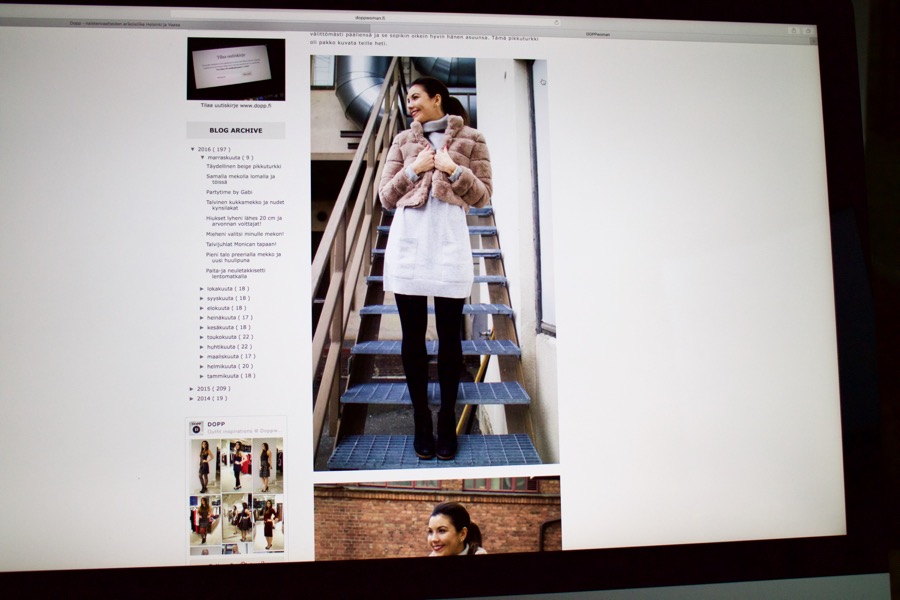Open the staircase outfit photo with fur jacket
Viewport: 900px width, 600px height.
[x=435, y=262]
